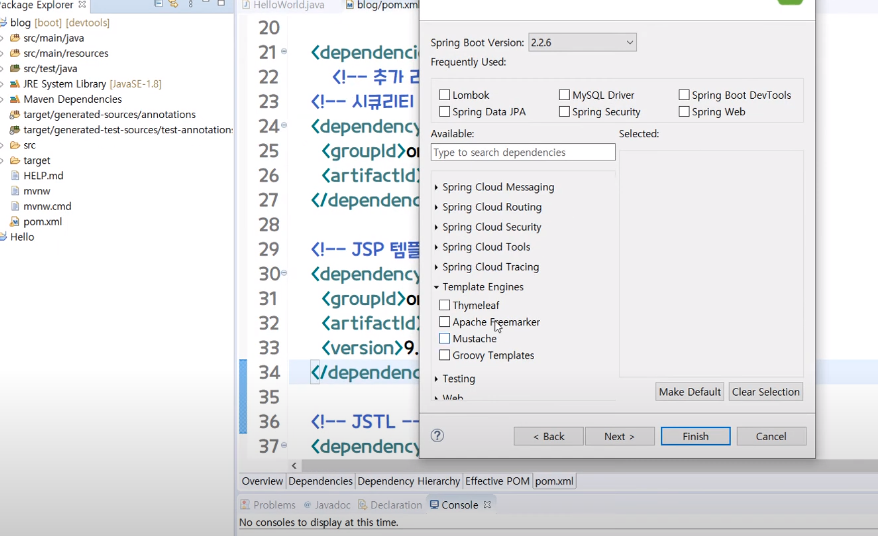The width and height of the screenshot is (878, 536).
Task: Click the mvnw file icon
Action: coord(15,190)
